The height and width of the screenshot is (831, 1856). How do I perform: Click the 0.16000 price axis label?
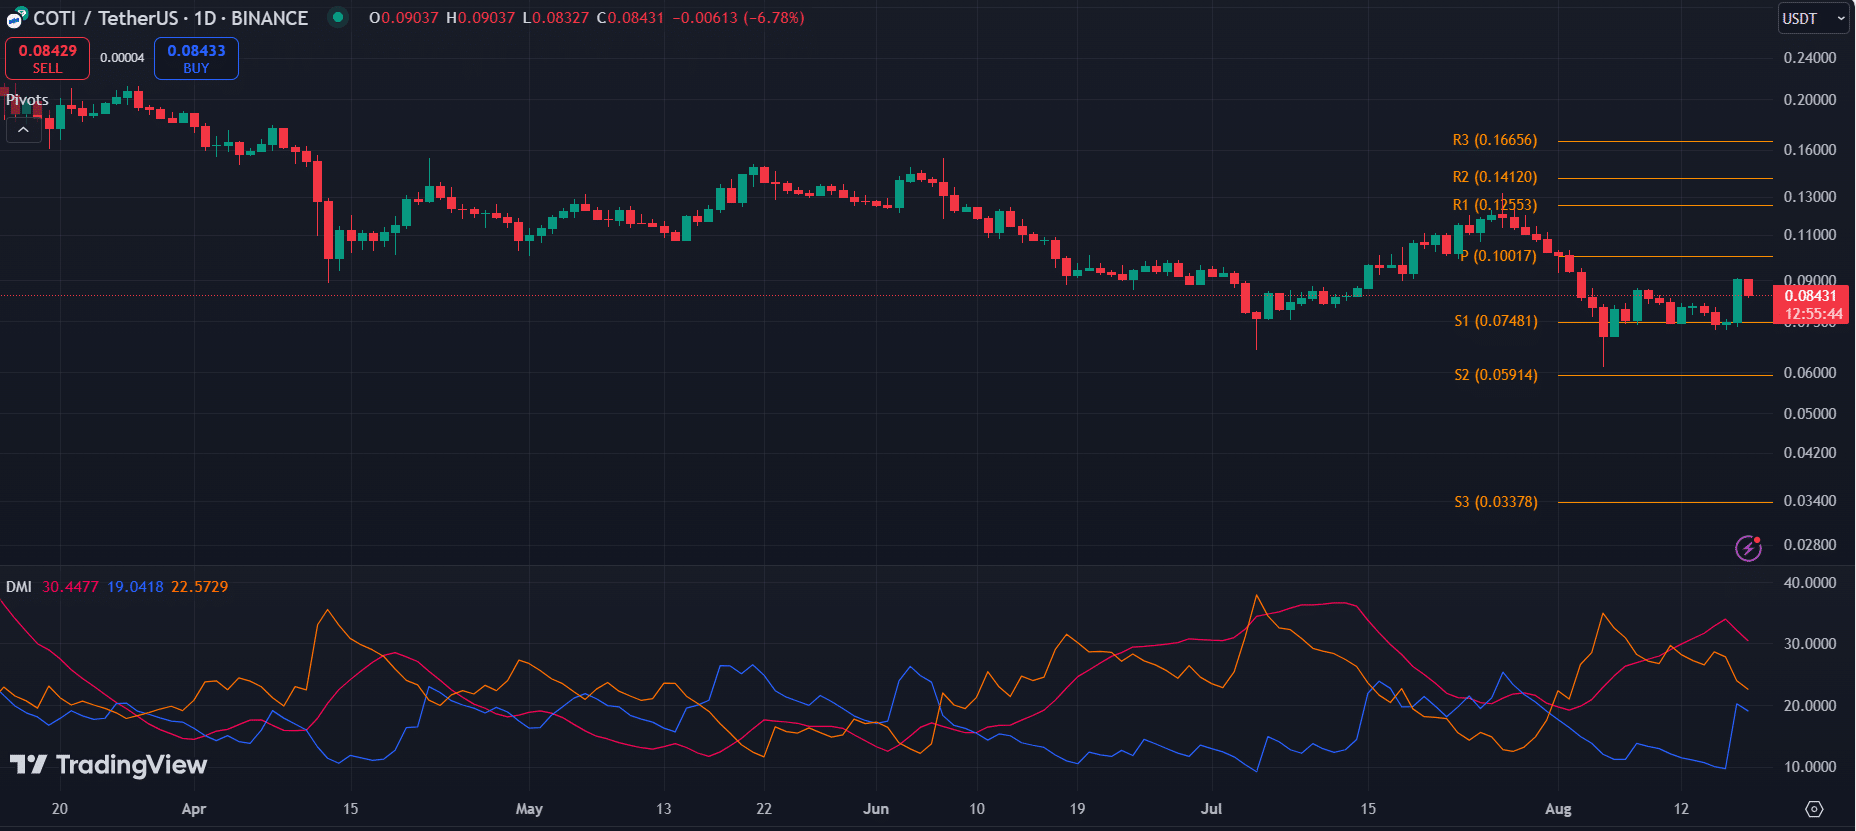(x=1810, y=150)
